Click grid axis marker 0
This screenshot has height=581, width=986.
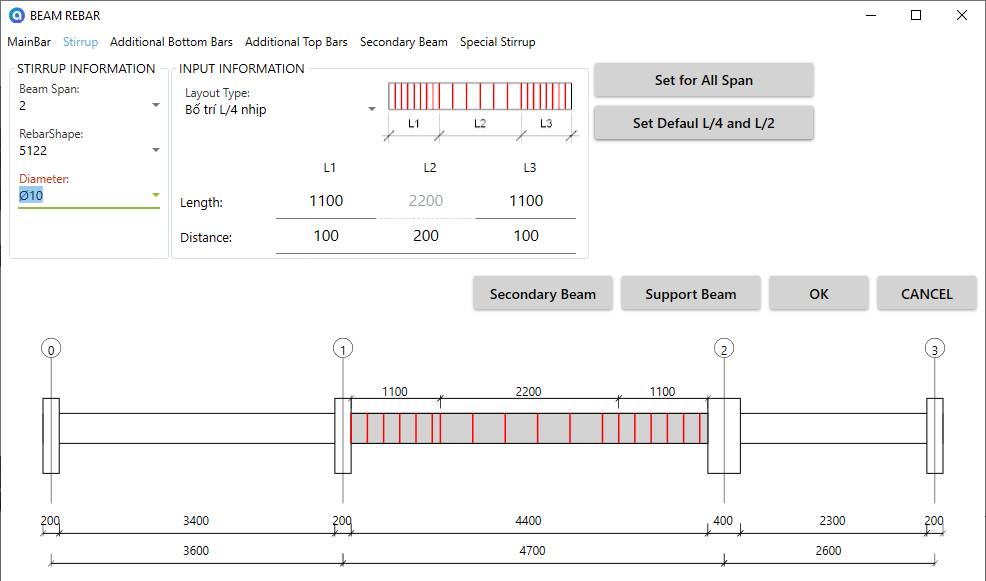point(51,349)
